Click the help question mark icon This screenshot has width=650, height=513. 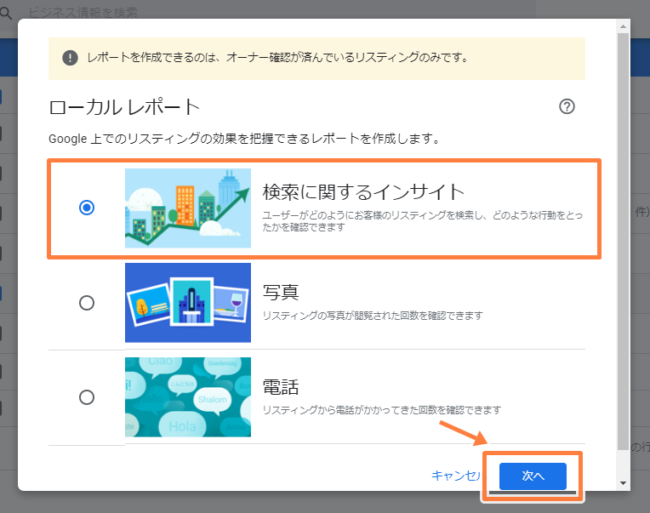pos(567,106)
